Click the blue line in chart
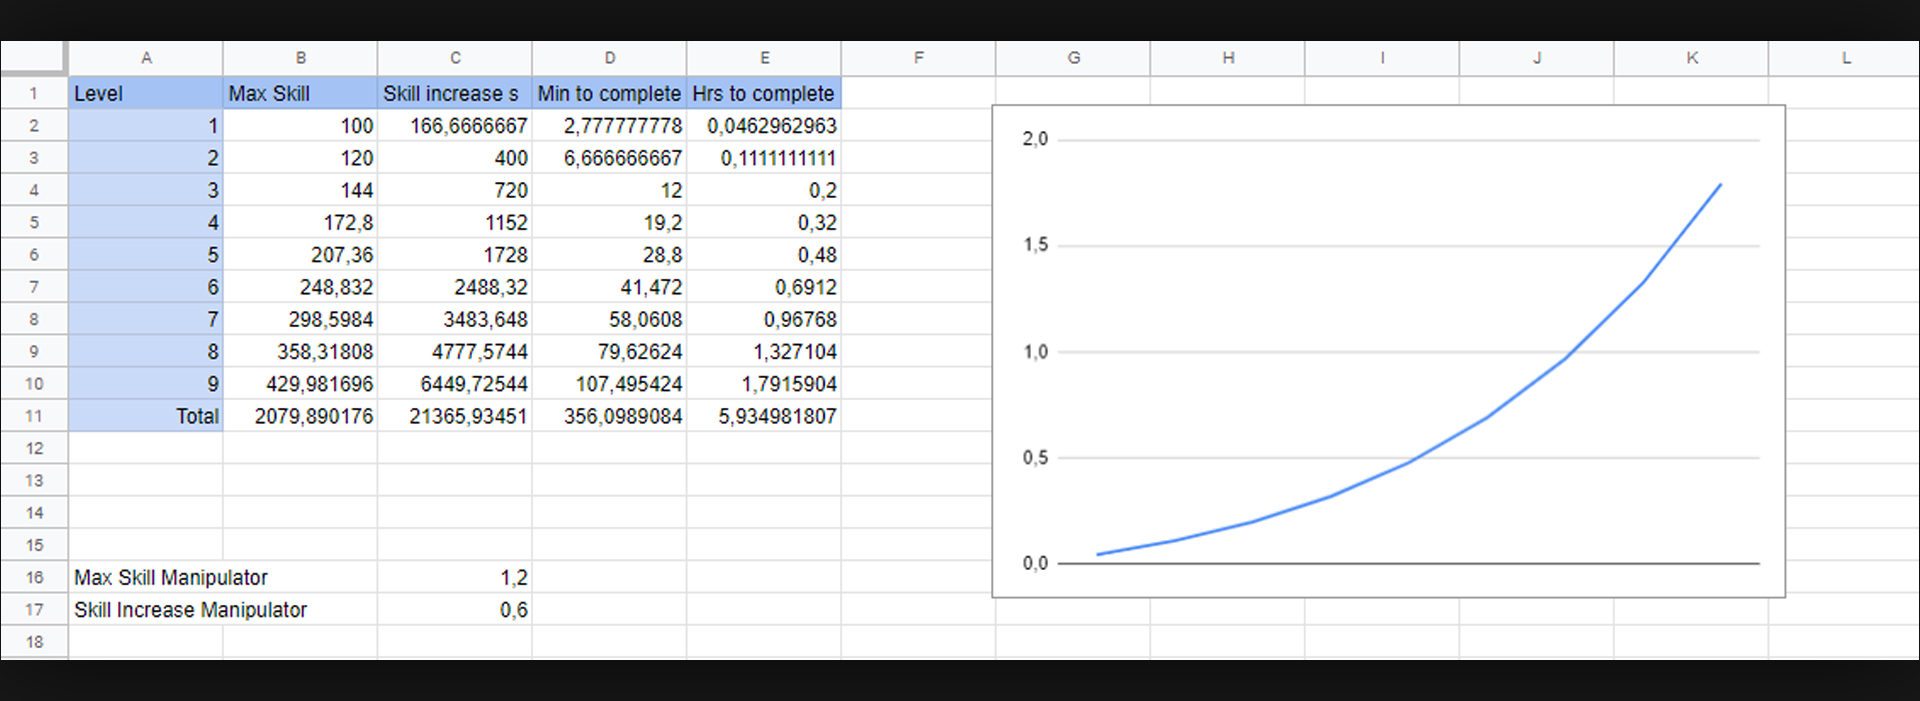This screenshot has height=701, width=1920. point(1409,462)
